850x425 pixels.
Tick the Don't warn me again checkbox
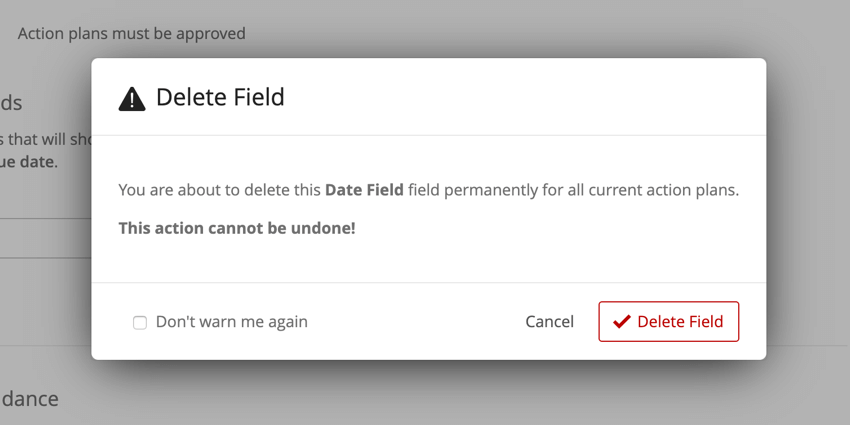coord(140,323)
